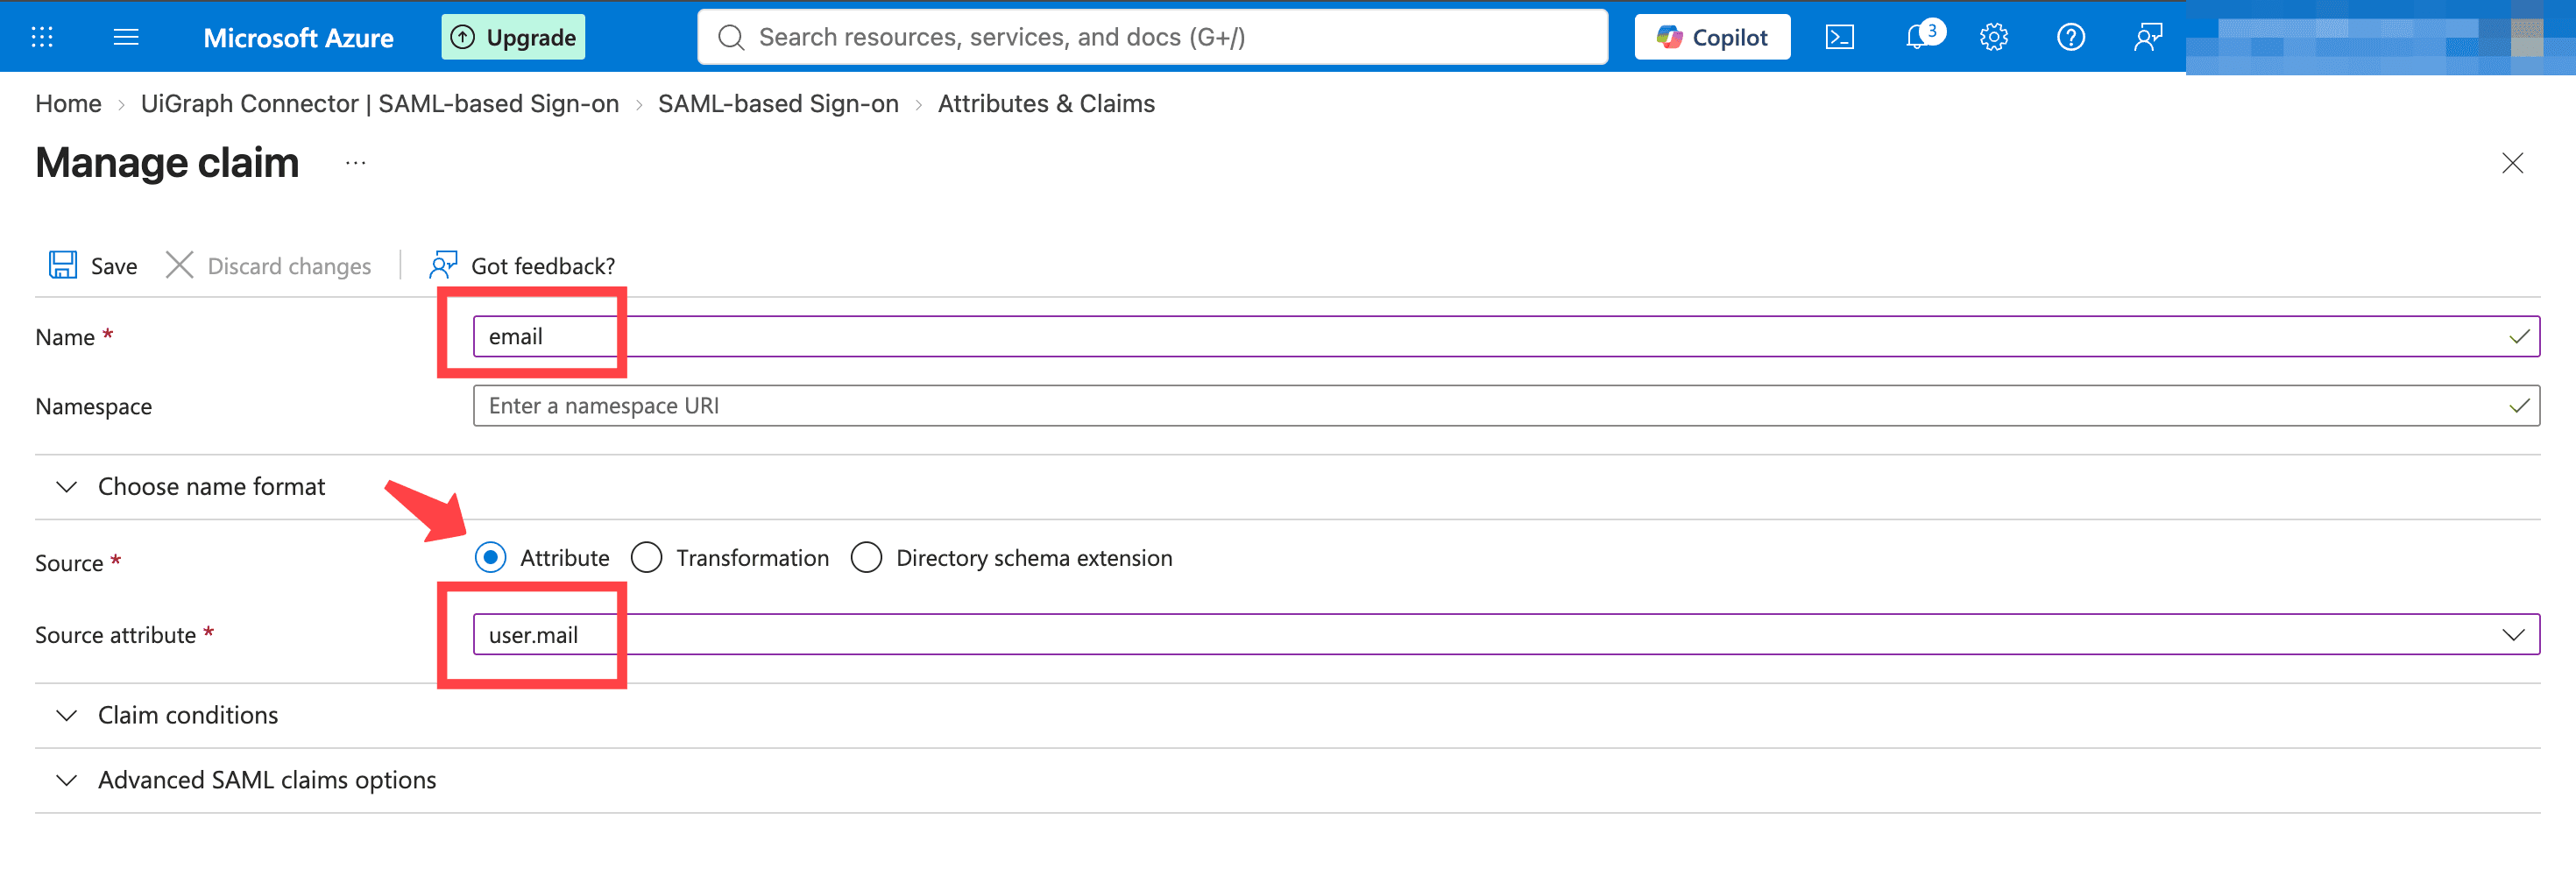Select Directory schema extension radio
Screen dimensions: 2576x890
866,557
